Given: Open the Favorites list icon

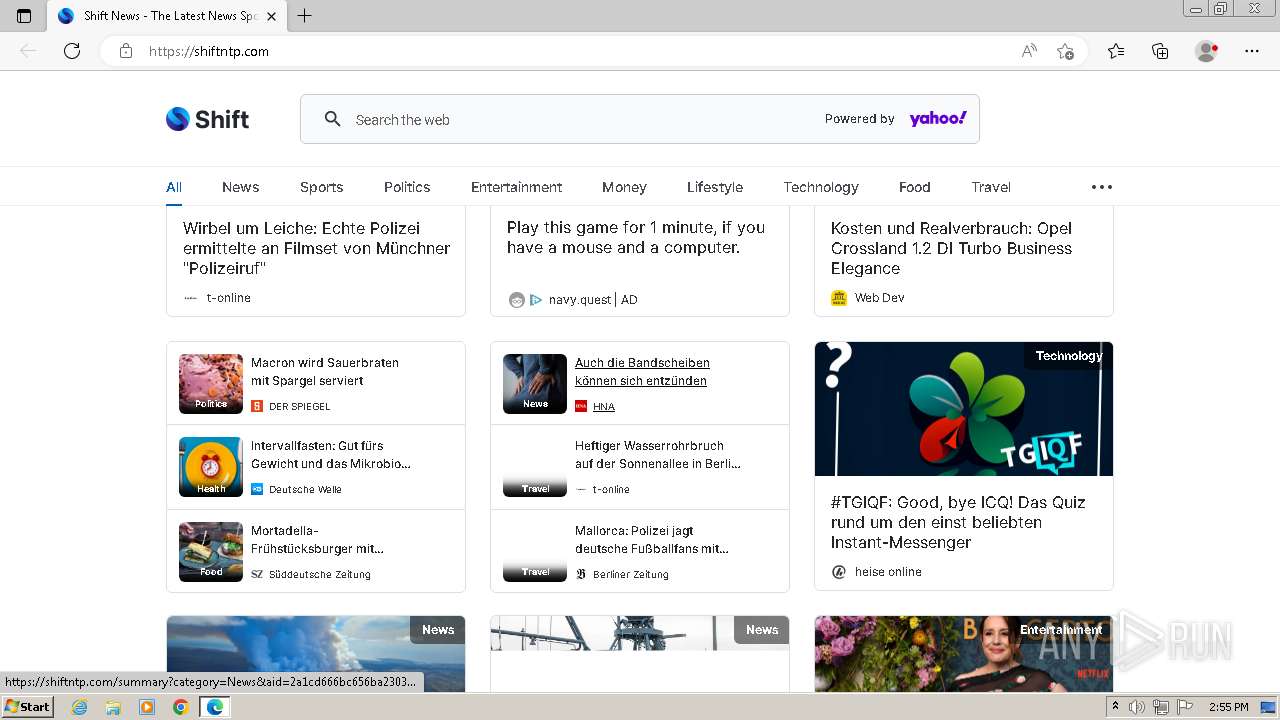Looking at the screenshot, I should [x=1116, y=51].
